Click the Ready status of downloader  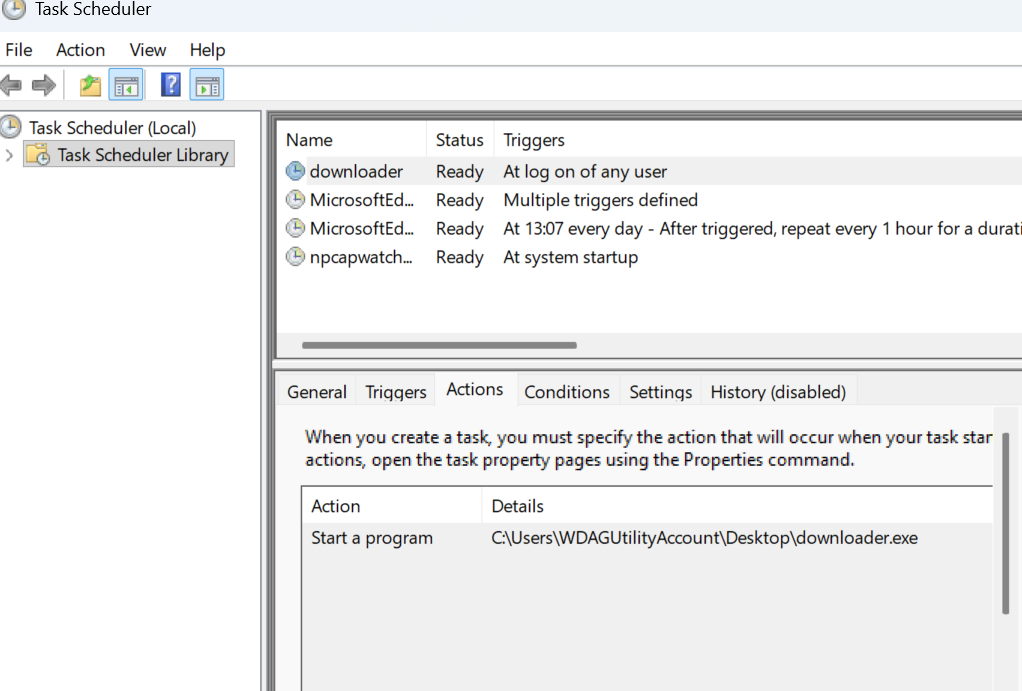[x=460, y=171]
